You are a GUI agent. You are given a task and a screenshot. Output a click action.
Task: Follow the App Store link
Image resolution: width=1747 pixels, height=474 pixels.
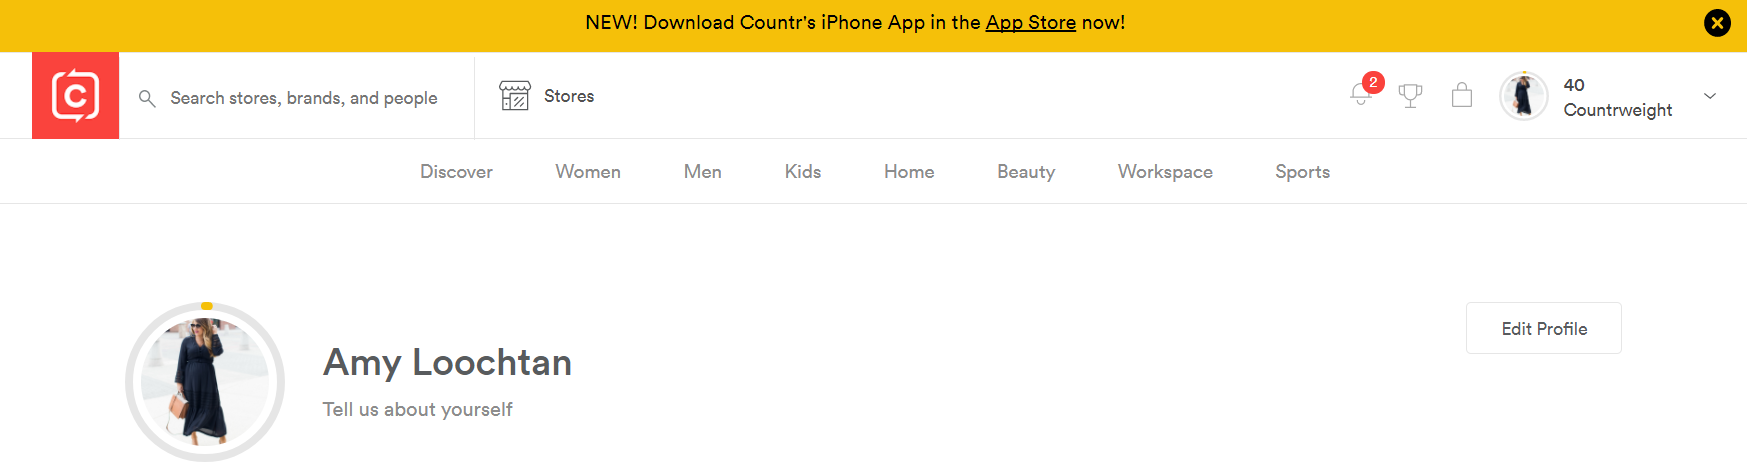click(x=1031, y=23)
